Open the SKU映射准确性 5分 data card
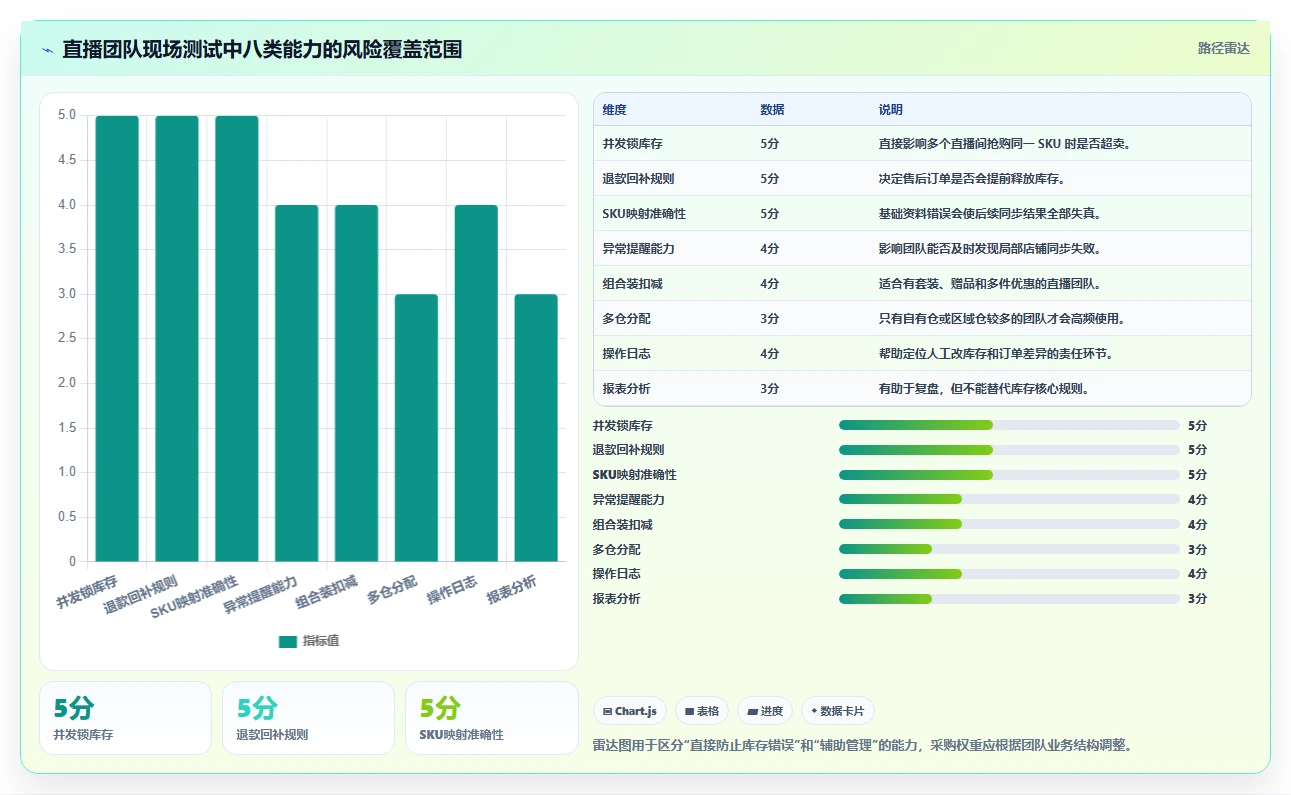Viewport: 1291px width, 795px height. pyautogui.click(x=491, y=718)
